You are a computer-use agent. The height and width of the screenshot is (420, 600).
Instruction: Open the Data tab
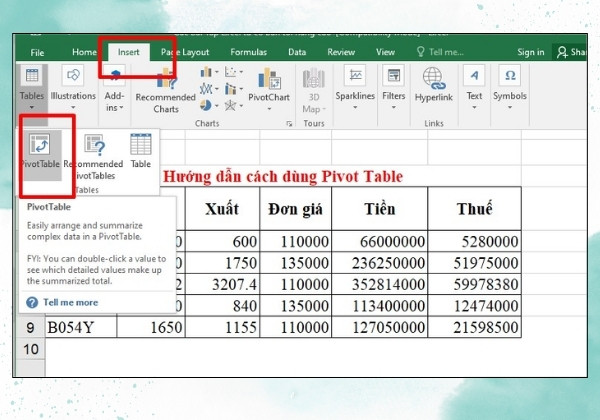pos(297,52)
